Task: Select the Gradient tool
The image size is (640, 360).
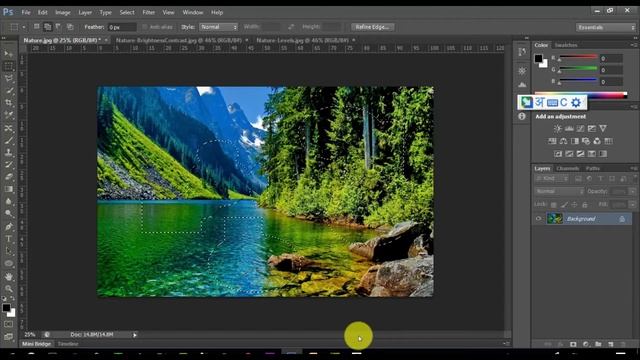Action: [x=8, y=189]
